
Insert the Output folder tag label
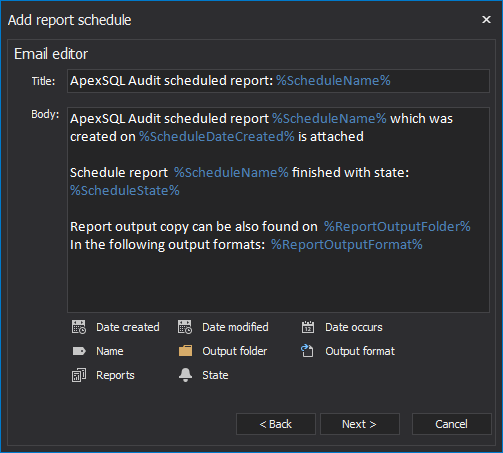click(235, 351)
